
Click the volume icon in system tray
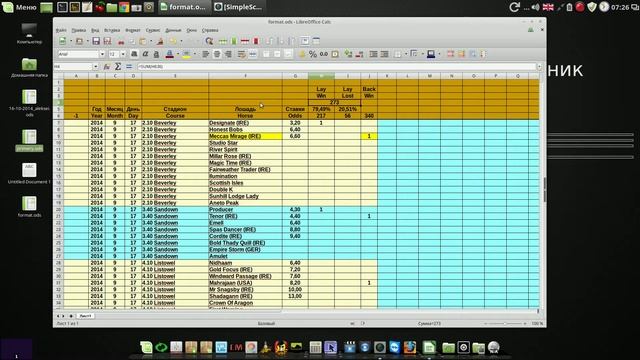tap(536, 7)
